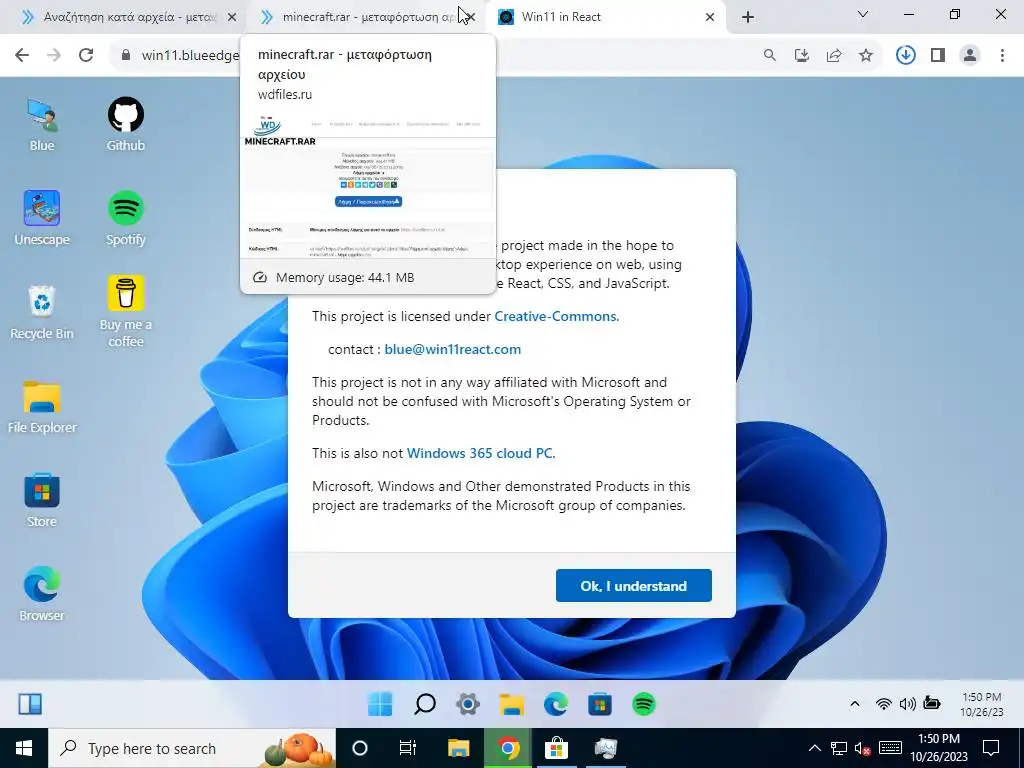1024x768 pixels.
Task: Share this page icon in address bar
Action: click(x=834, y=56)
